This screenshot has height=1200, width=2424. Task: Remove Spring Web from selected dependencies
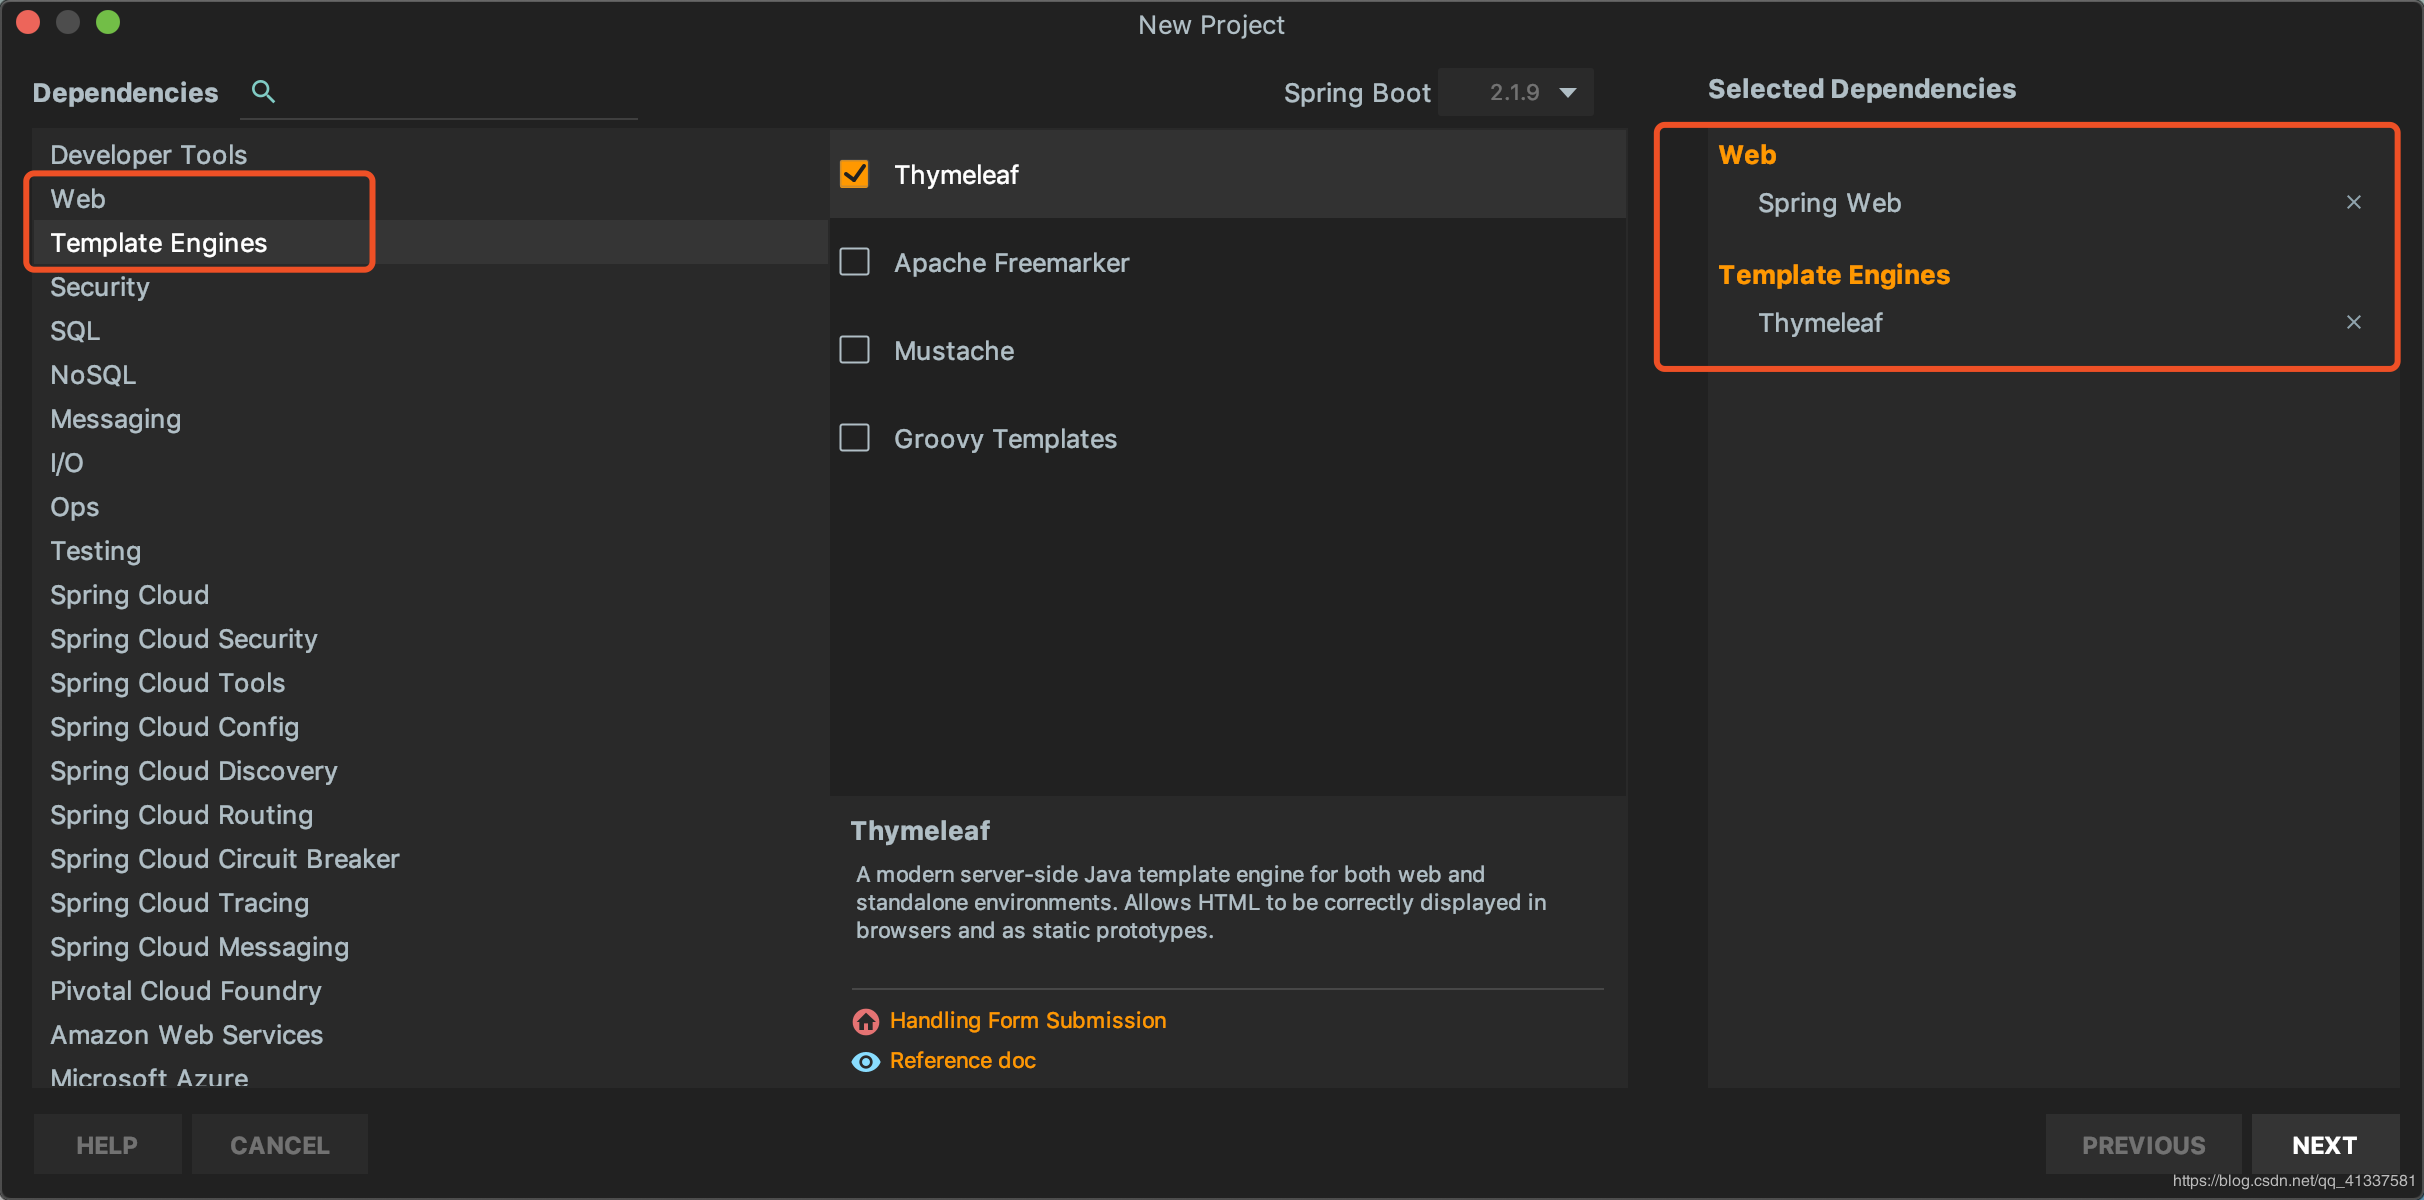[x=2353, y=203]
